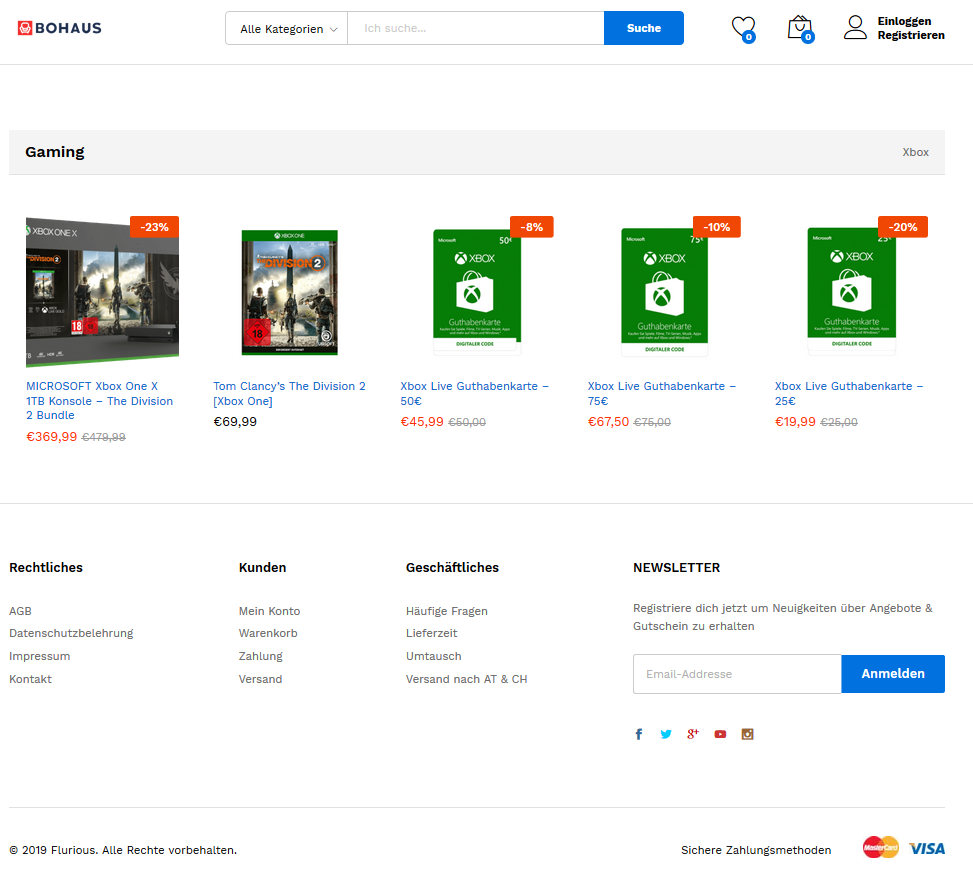Open the 75€ Xbox gift card image
This screenshot has height=874, width=973.
[x=664, y=292]
